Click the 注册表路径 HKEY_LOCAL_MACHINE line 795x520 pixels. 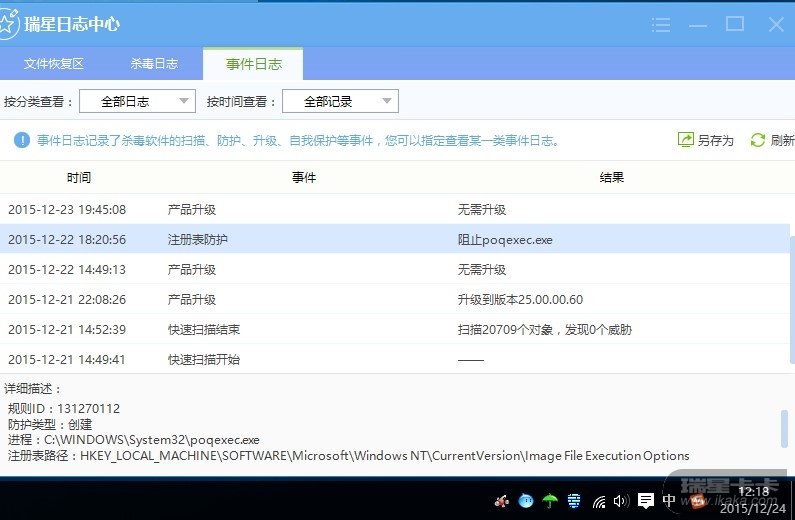[x=349, y=456]
